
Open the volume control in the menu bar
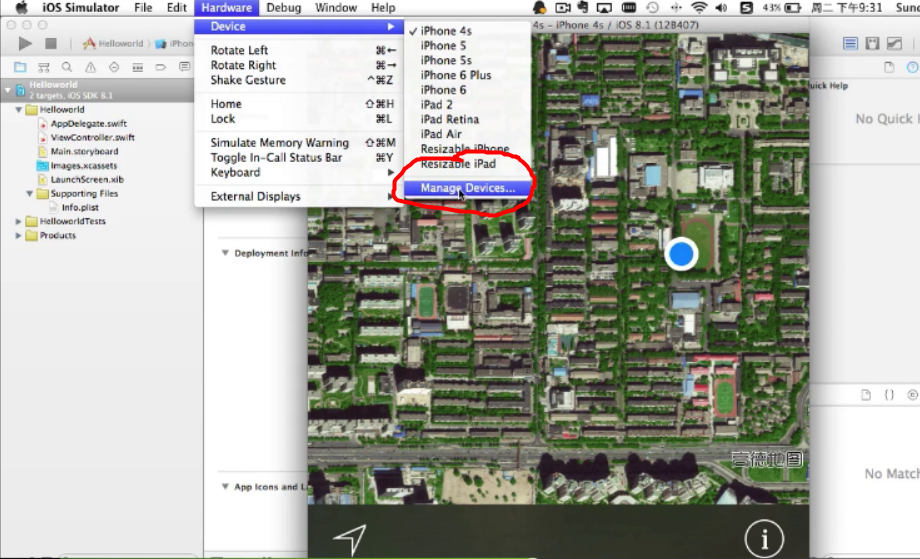(722, 8)
